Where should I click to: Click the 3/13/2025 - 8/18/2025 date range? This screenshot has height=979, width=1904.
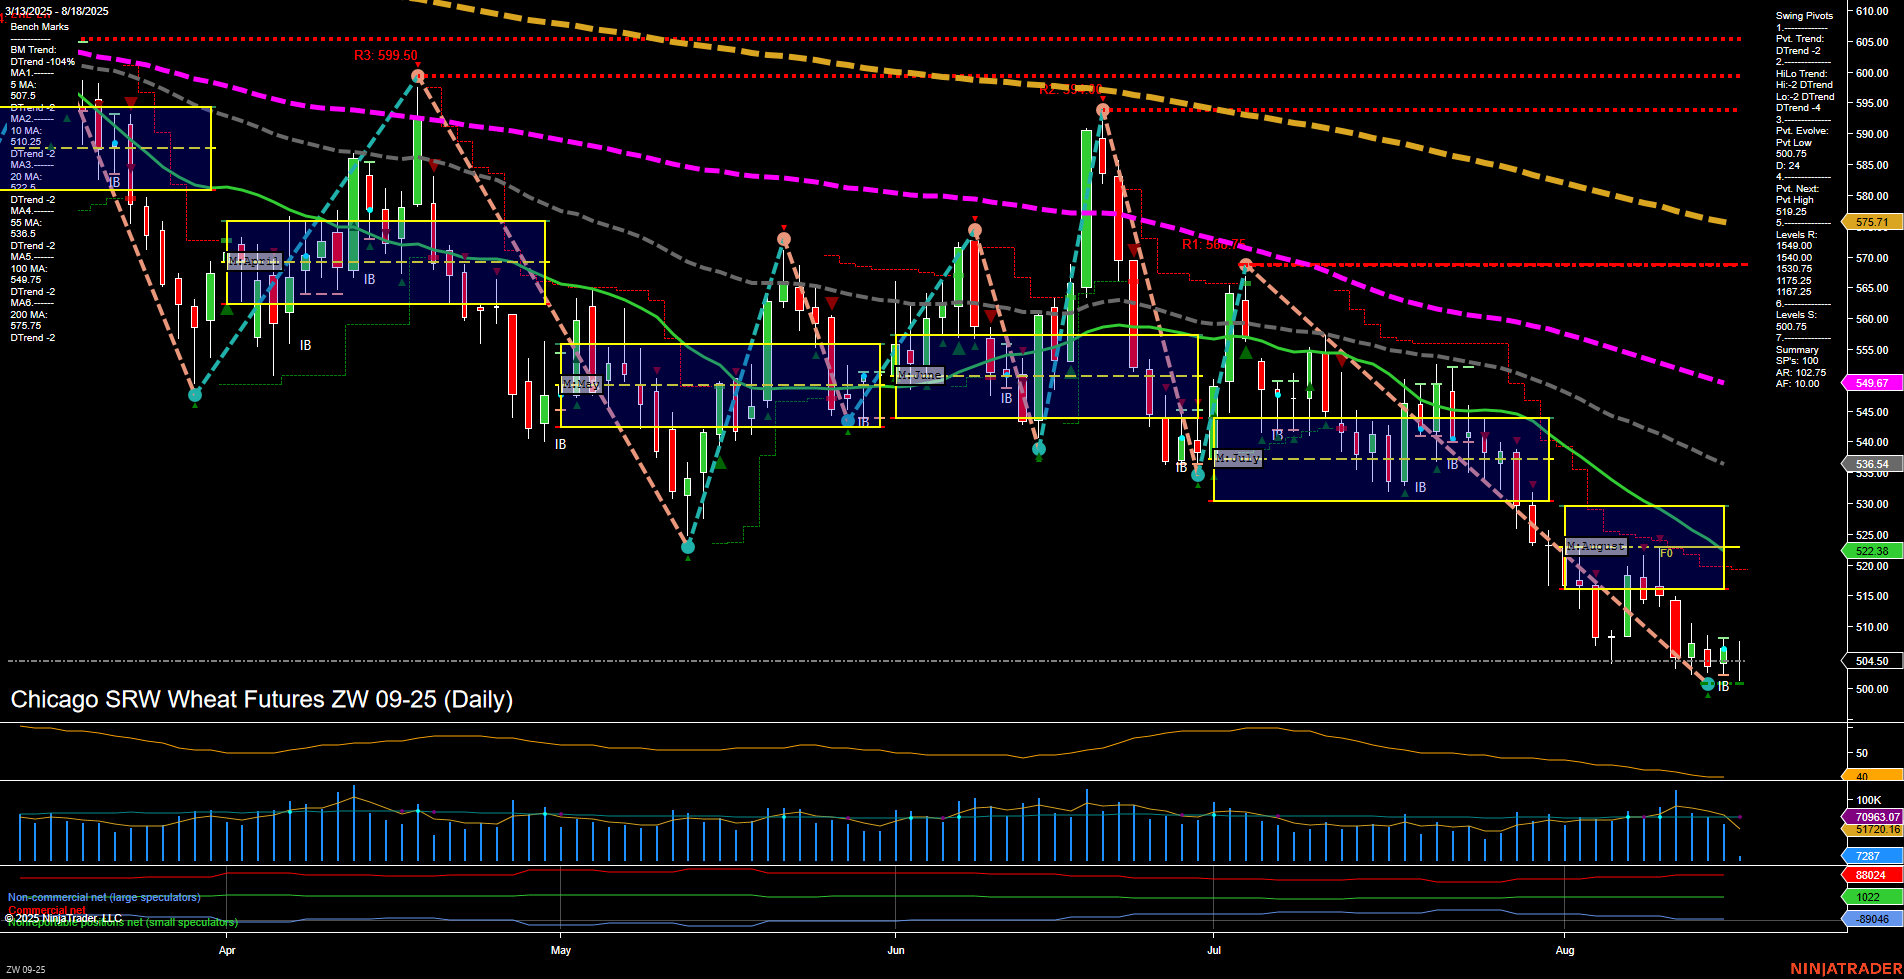(55, 11)
